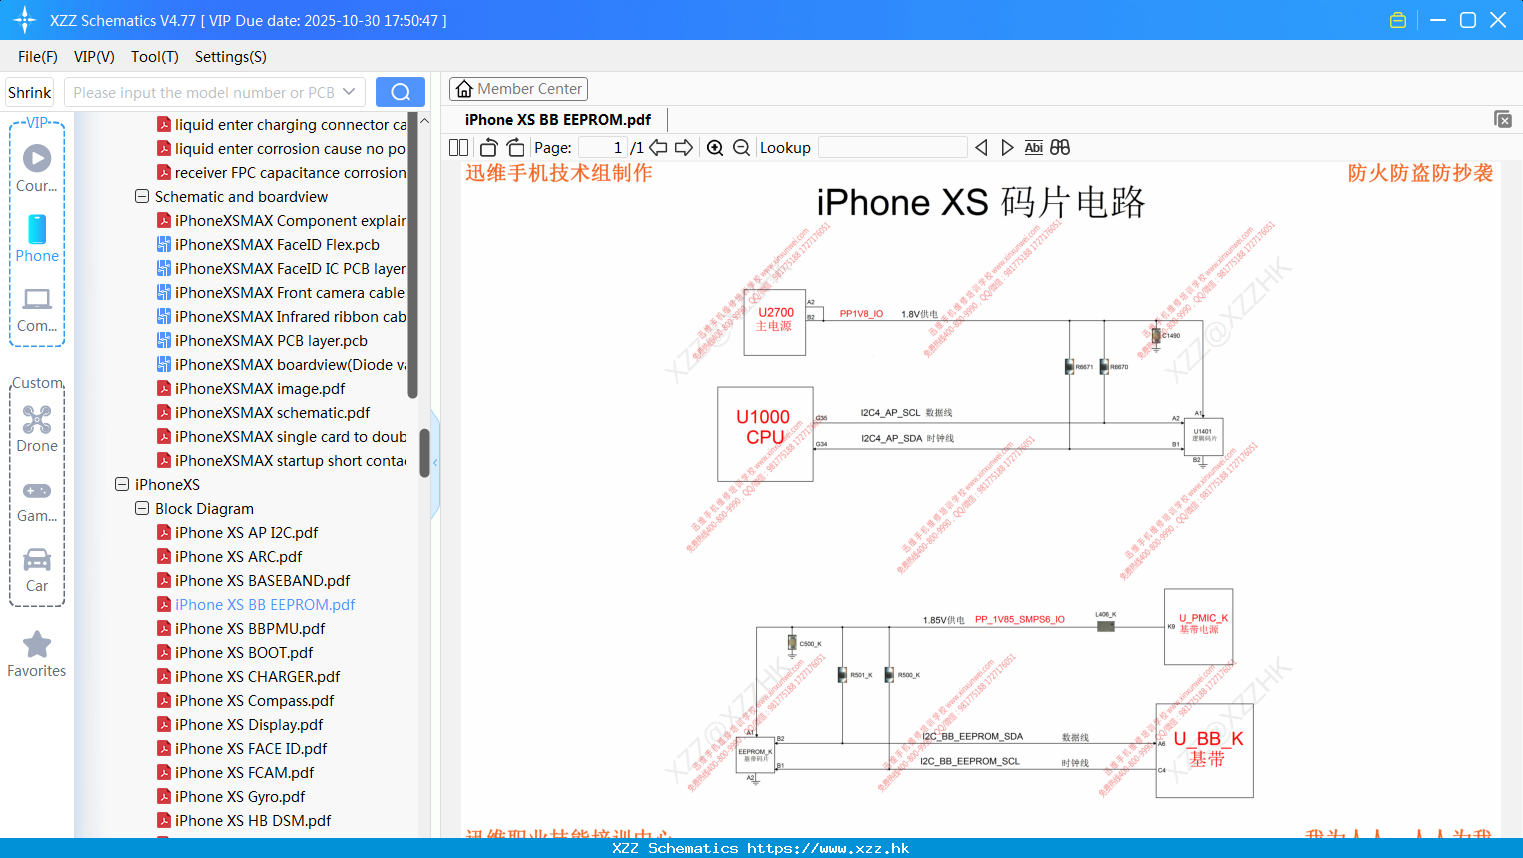Screen dimensions: 1523x858
Task: Go to previous page arrow
Action: 658,147
